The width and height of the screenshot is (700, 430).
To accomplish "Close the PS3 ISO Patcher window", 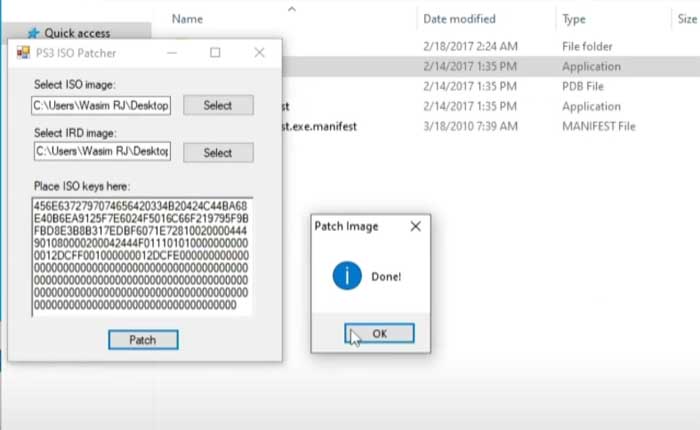I will [x=259, y=53].
